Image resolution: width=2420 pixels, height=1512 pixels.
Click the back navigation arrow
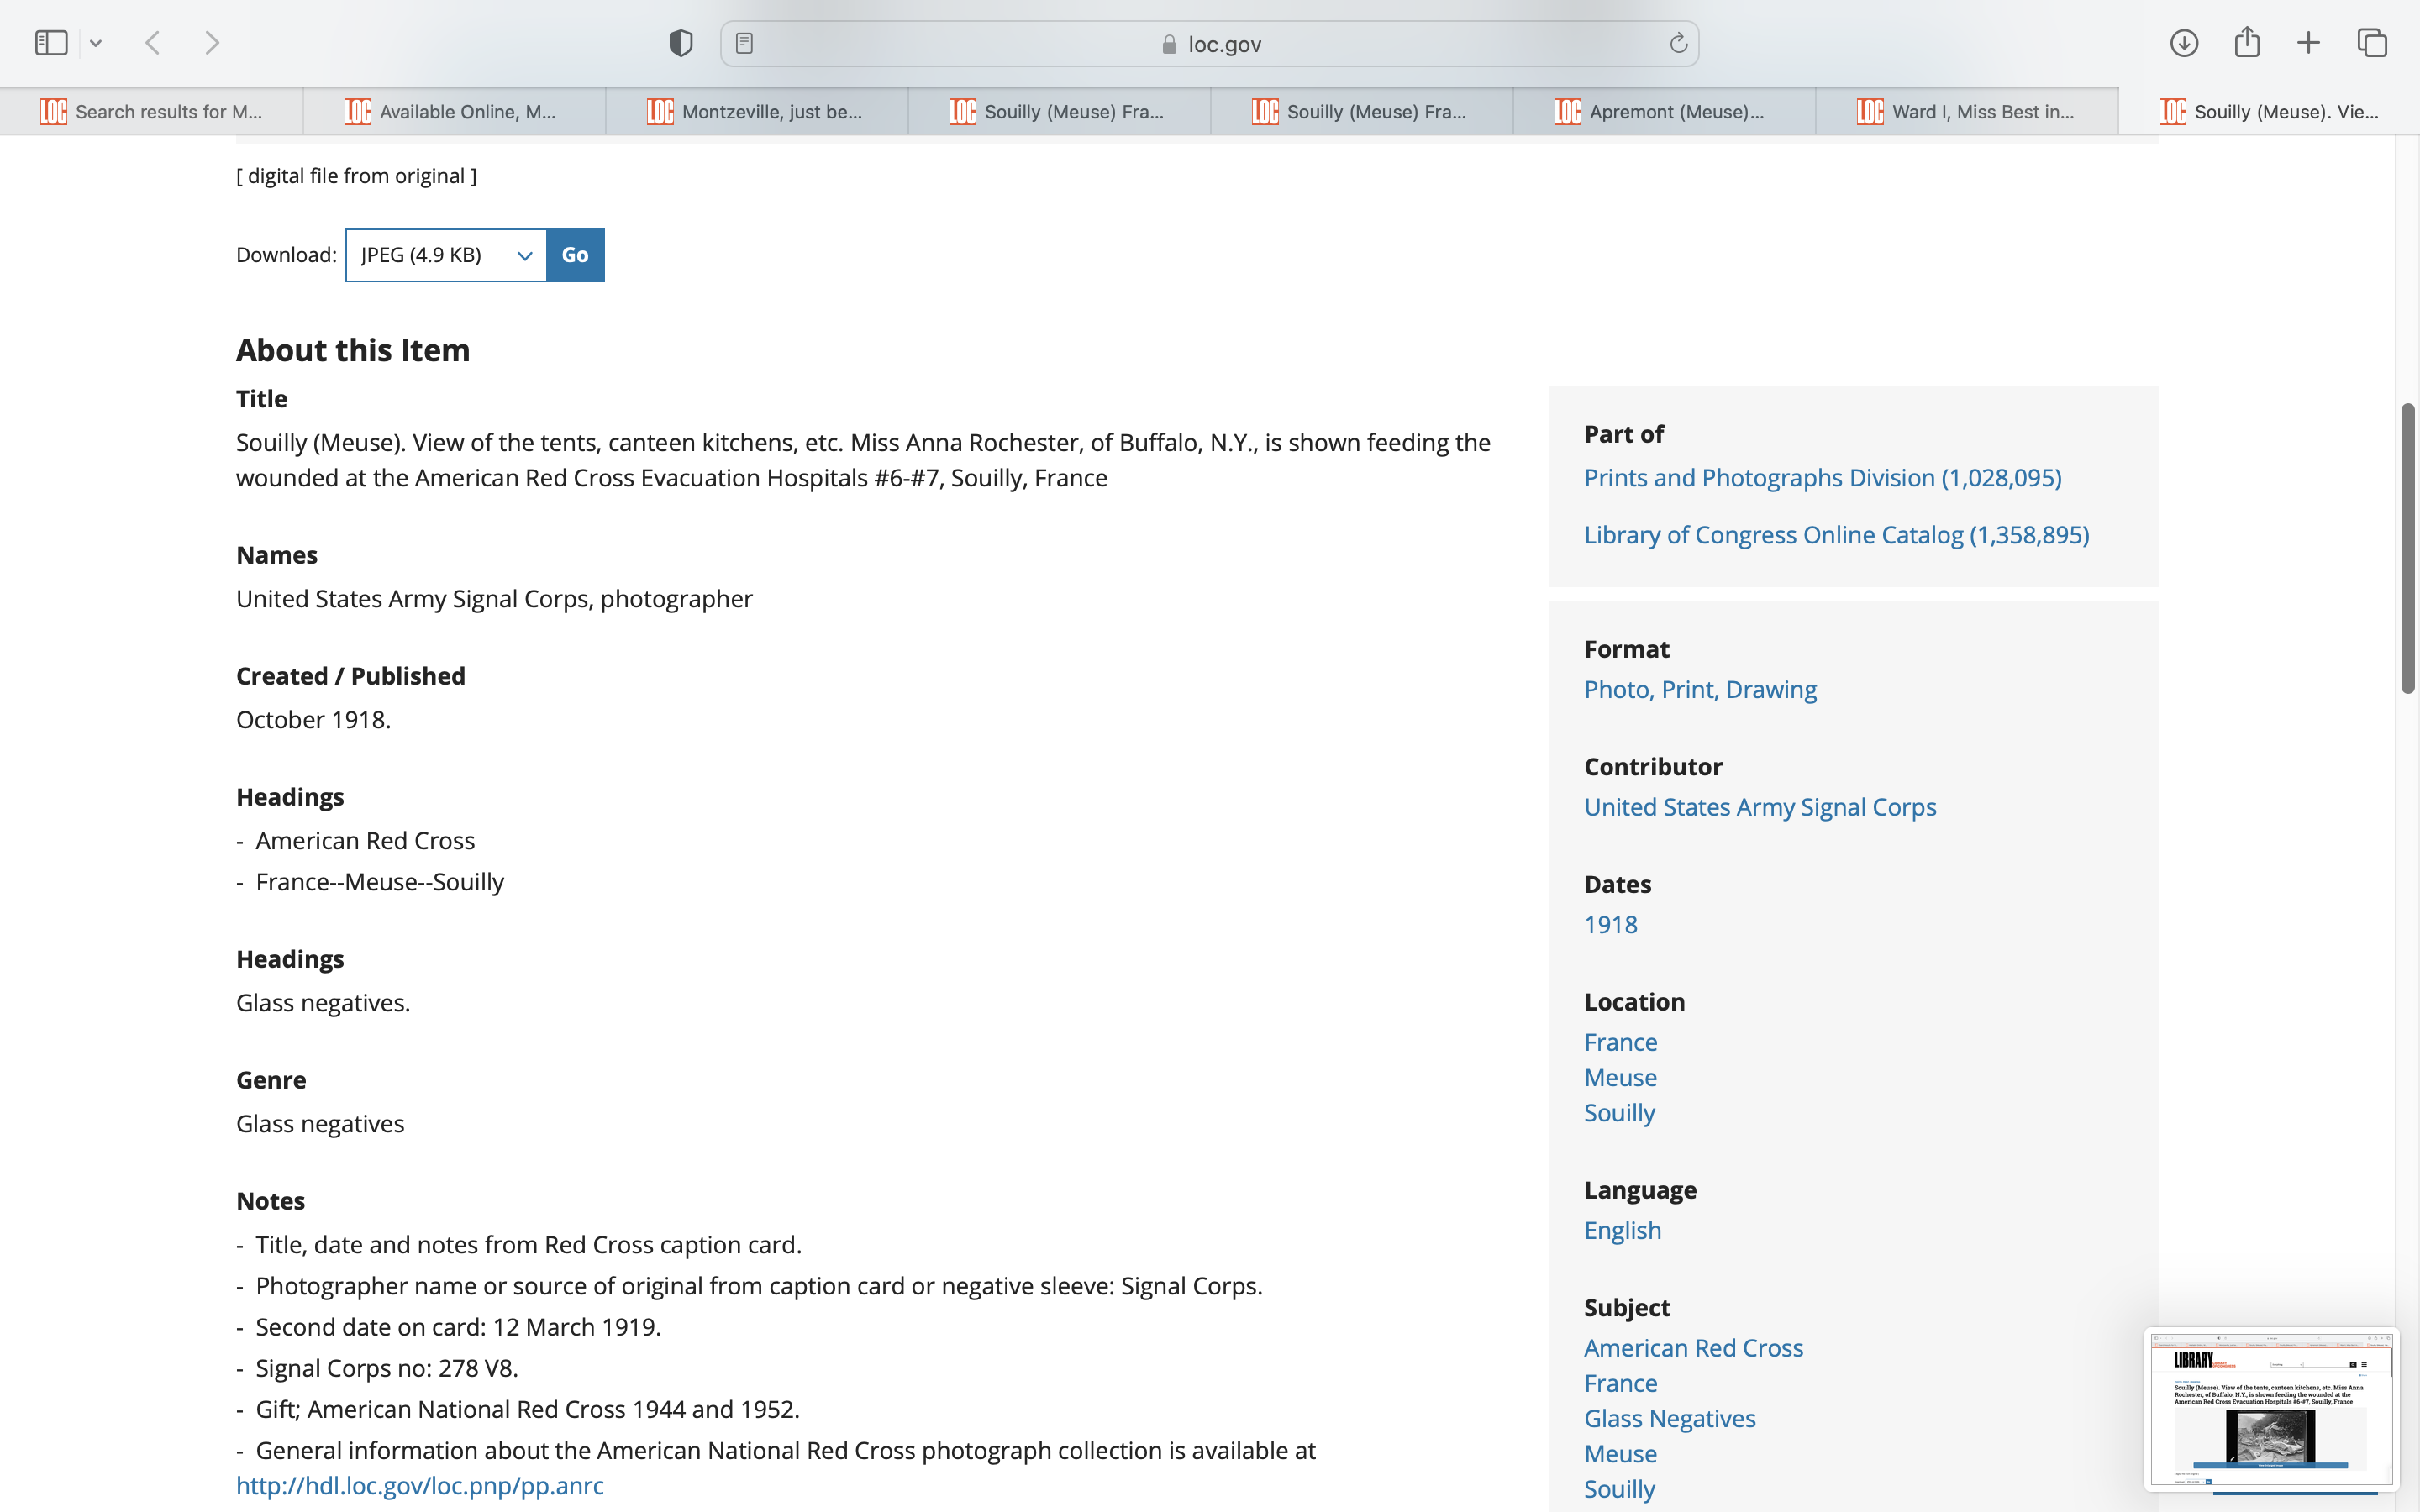coord(153,43)
